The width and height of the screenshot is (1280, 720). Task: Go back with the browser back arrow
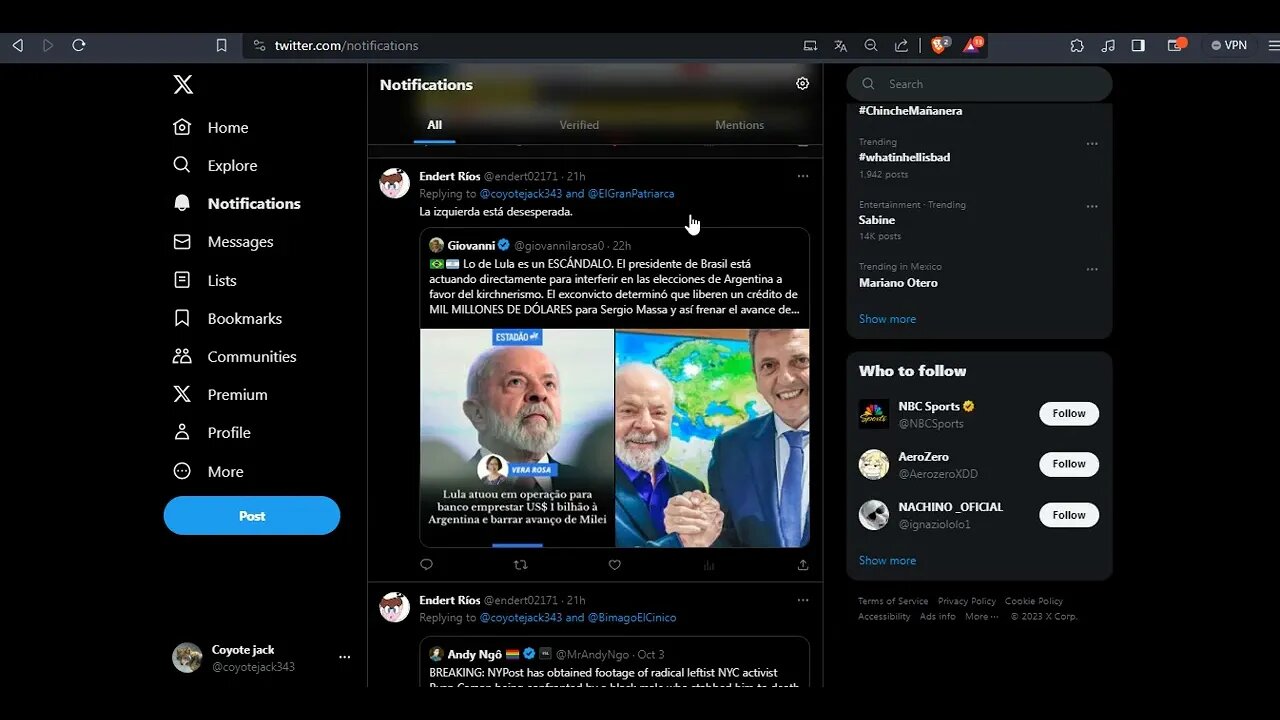pyautogui.click(x=17, y=45)
